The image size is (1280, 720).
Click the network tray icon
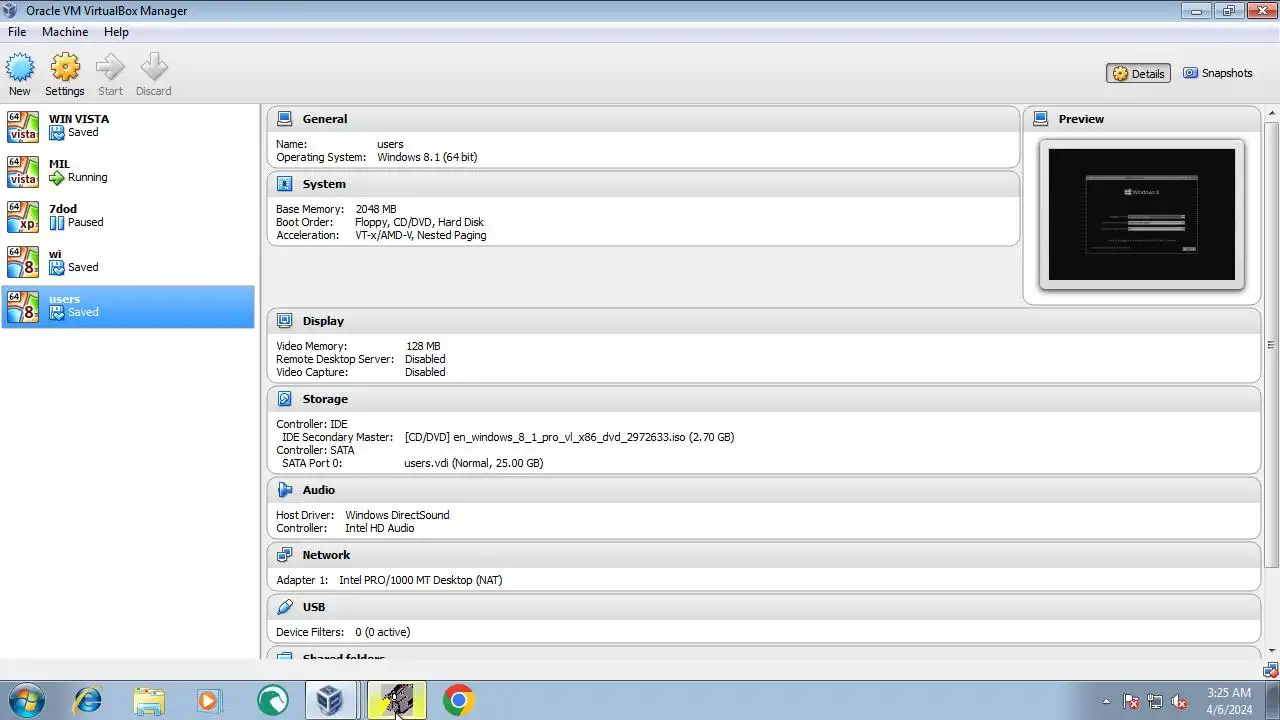pyautogui.click(x=1155, y=701)
